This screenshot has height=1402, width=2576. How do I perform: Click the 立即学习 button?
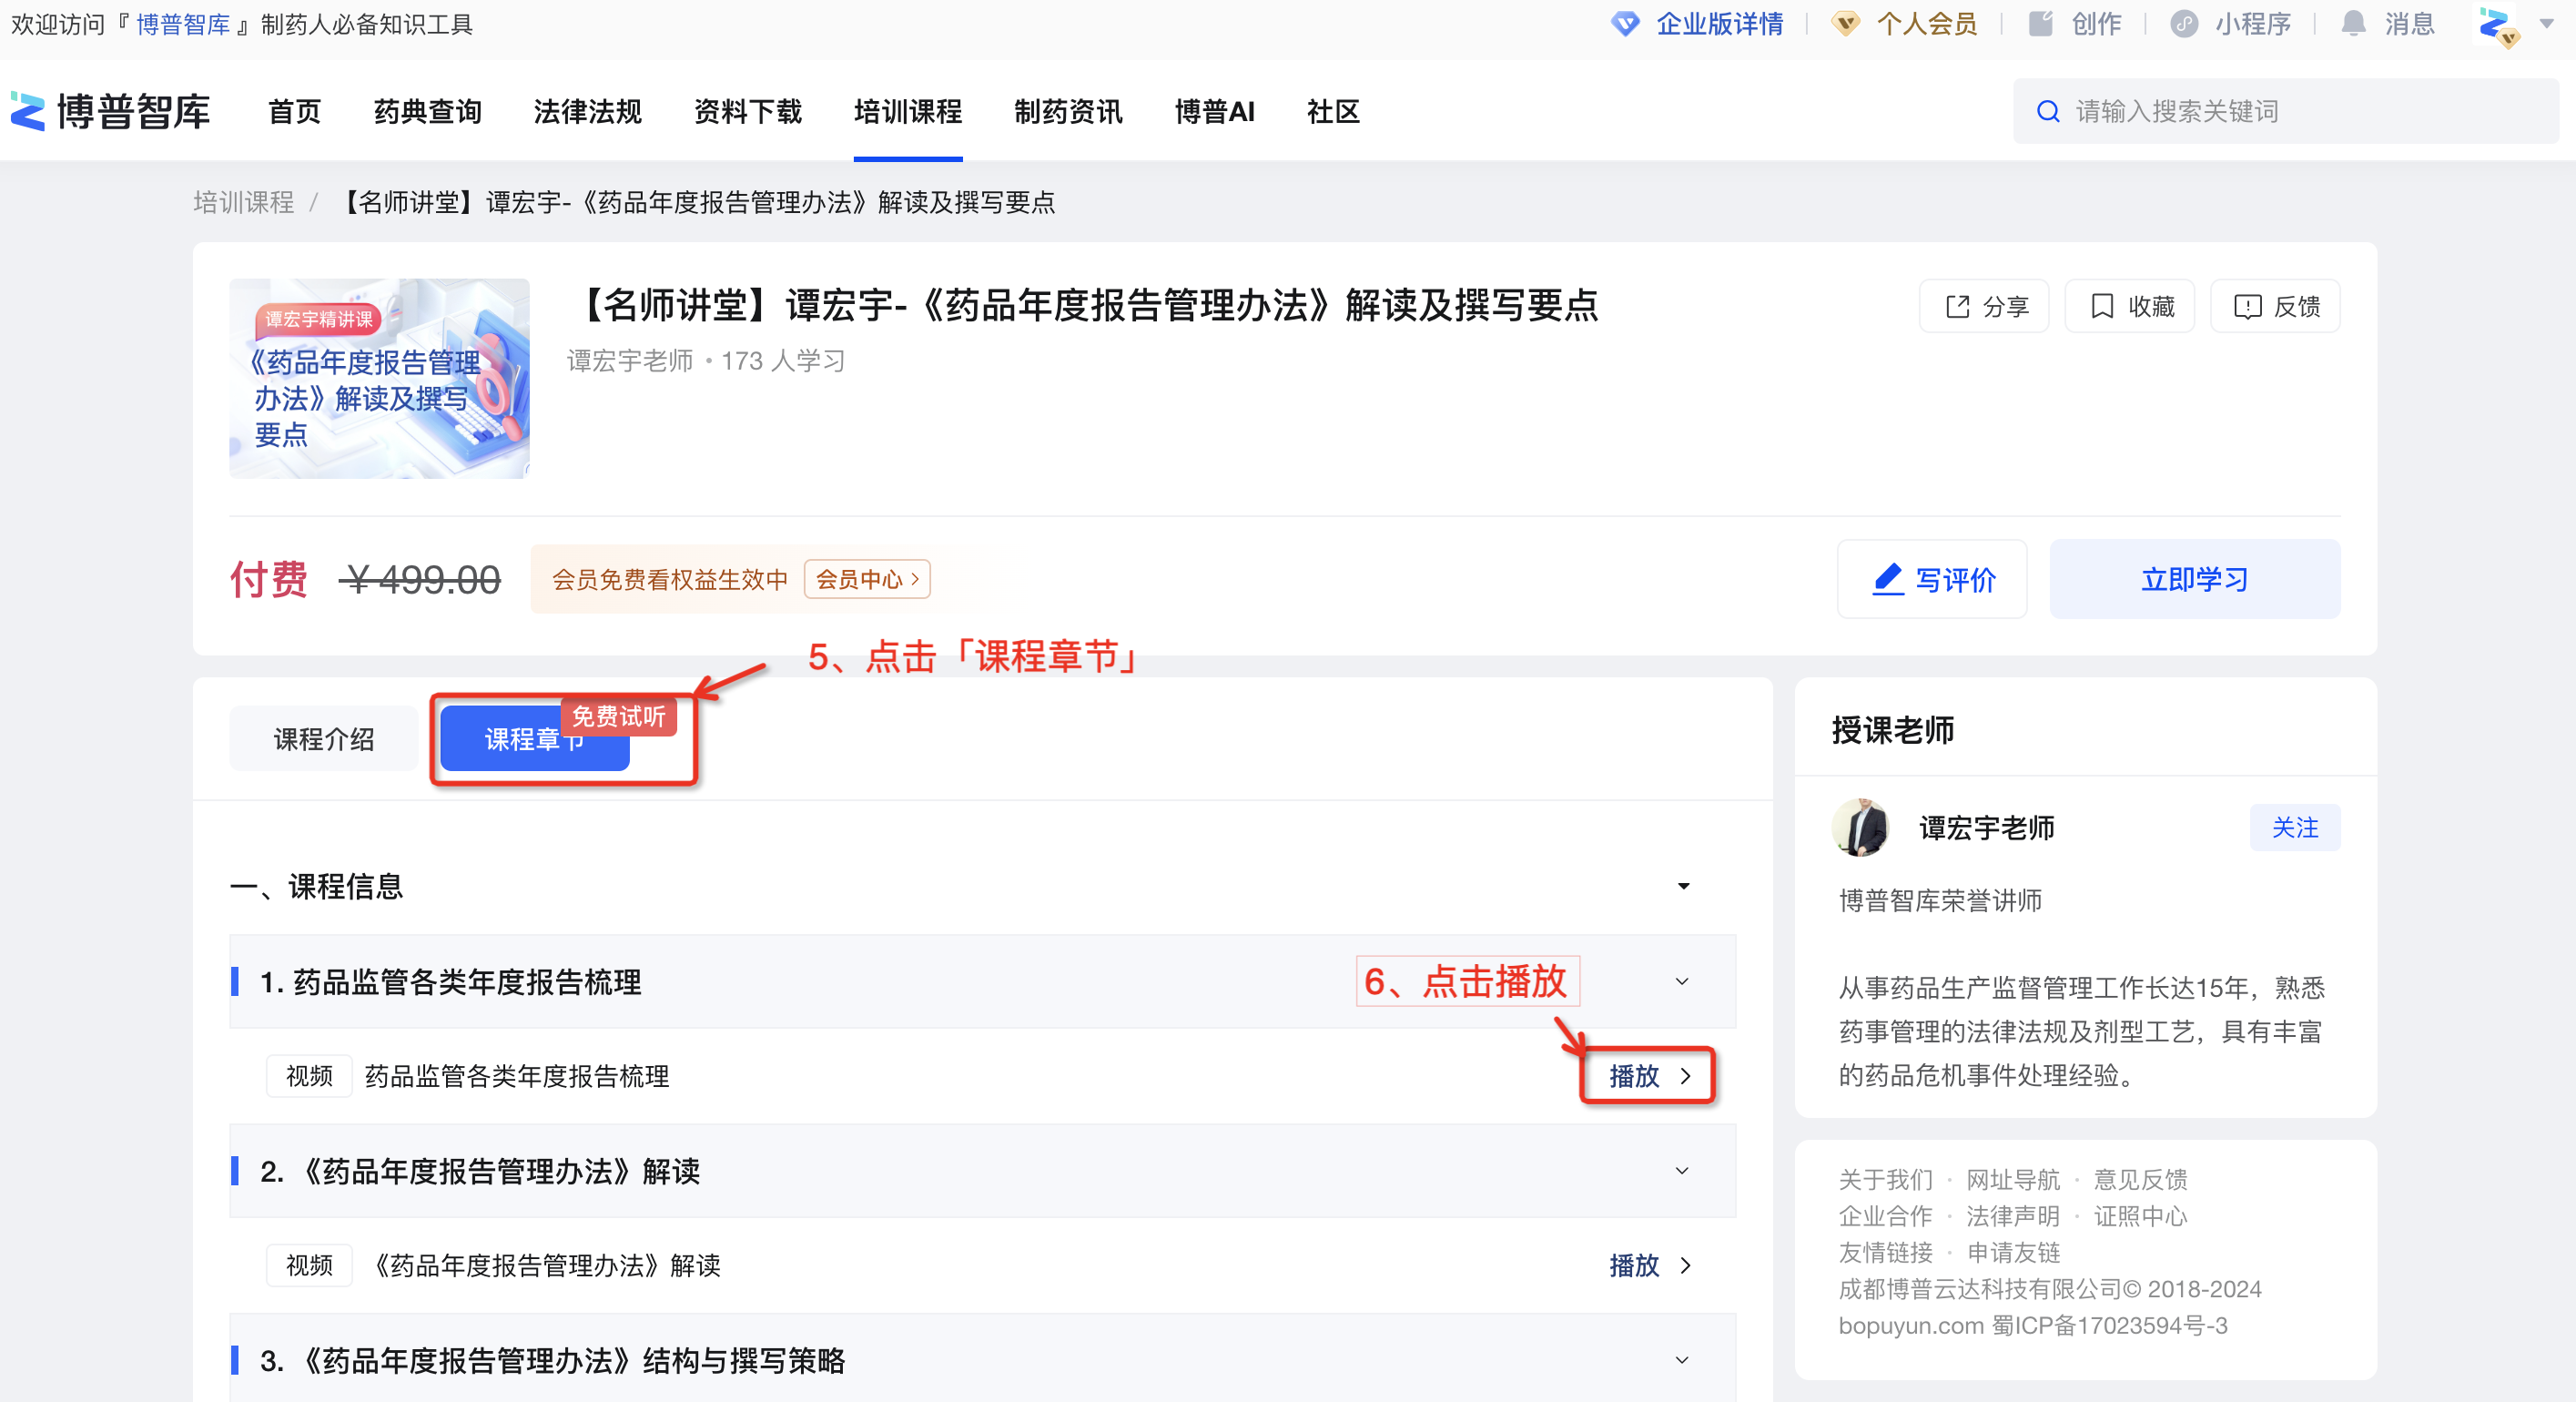2194,579
